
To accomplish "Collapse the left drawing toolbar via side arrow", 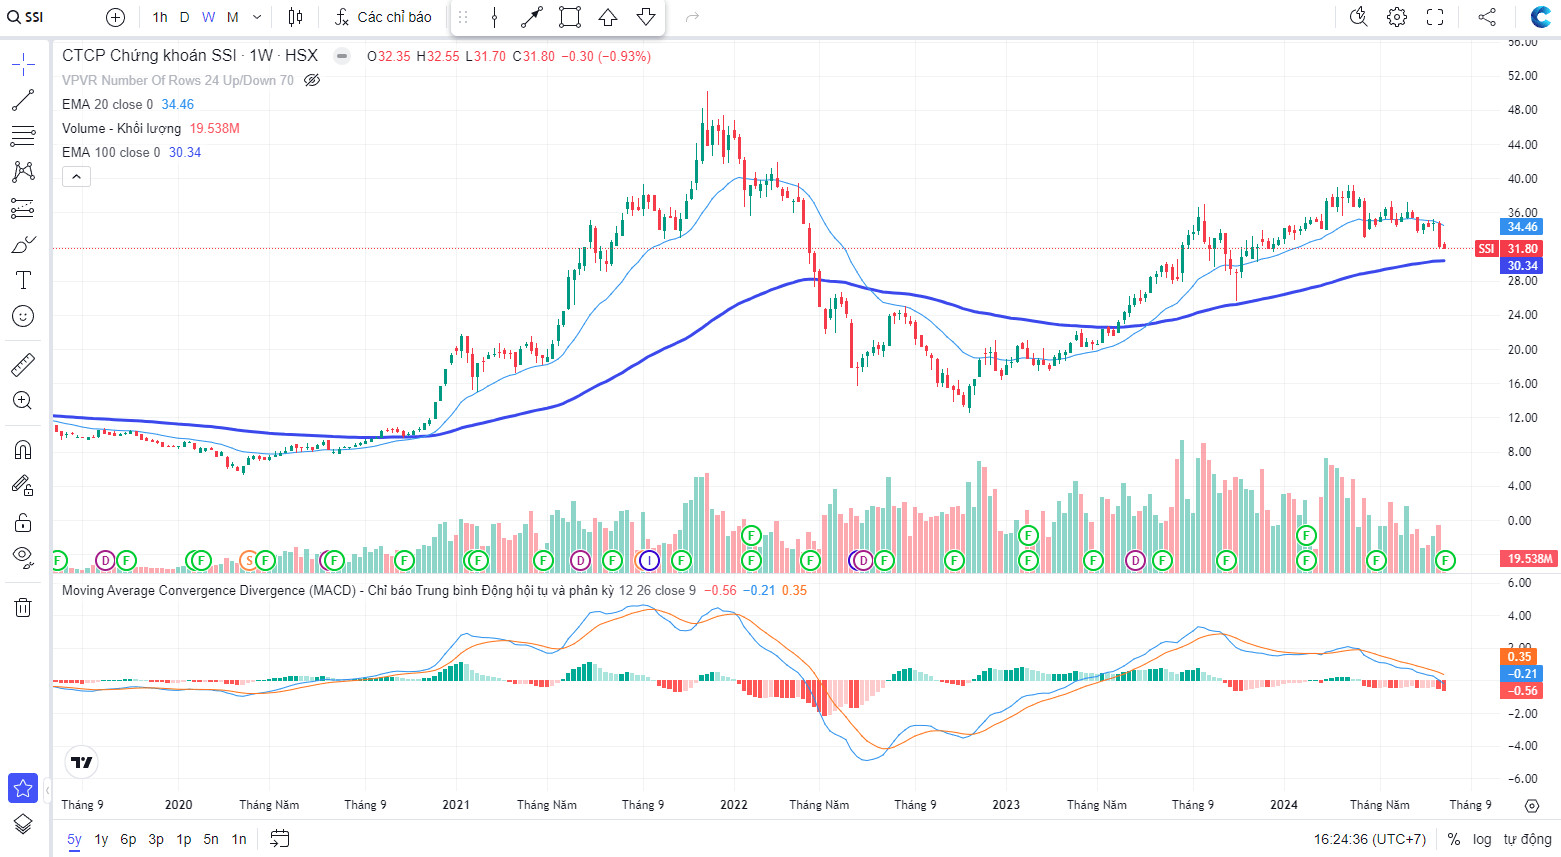I will click(x=46, y=790).
